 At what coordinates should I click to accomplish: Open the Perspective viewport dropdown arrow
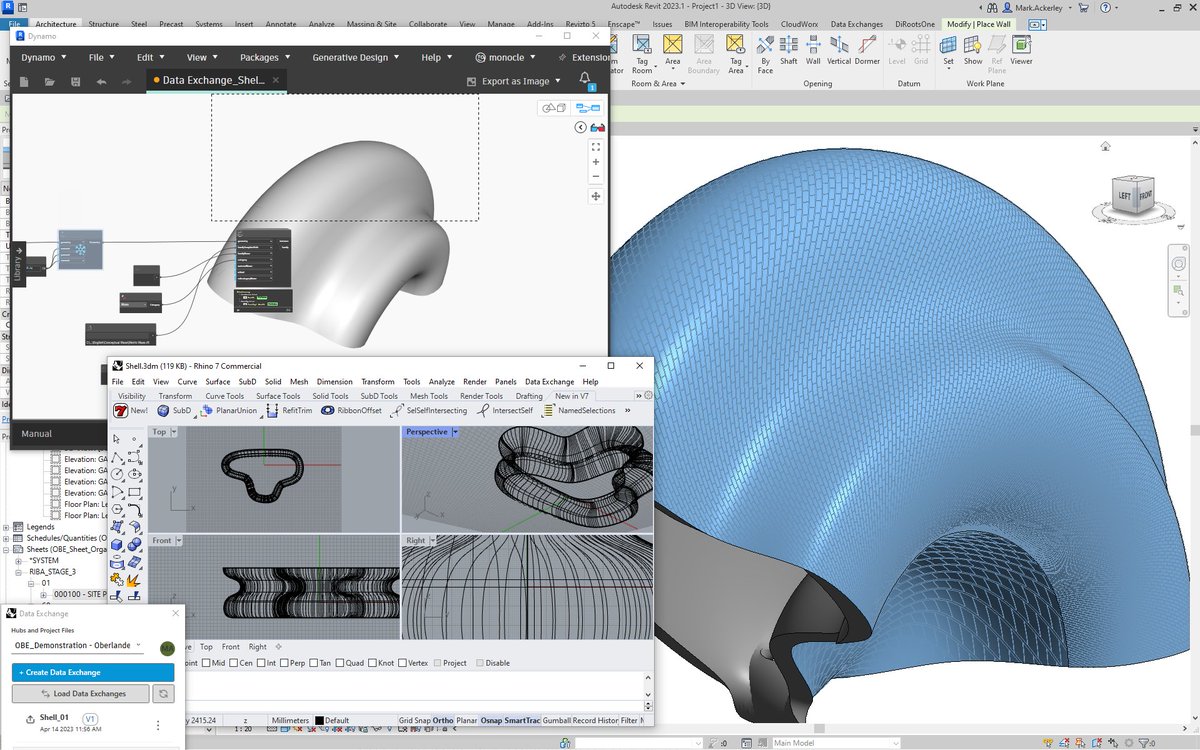(x=455, y=432)
